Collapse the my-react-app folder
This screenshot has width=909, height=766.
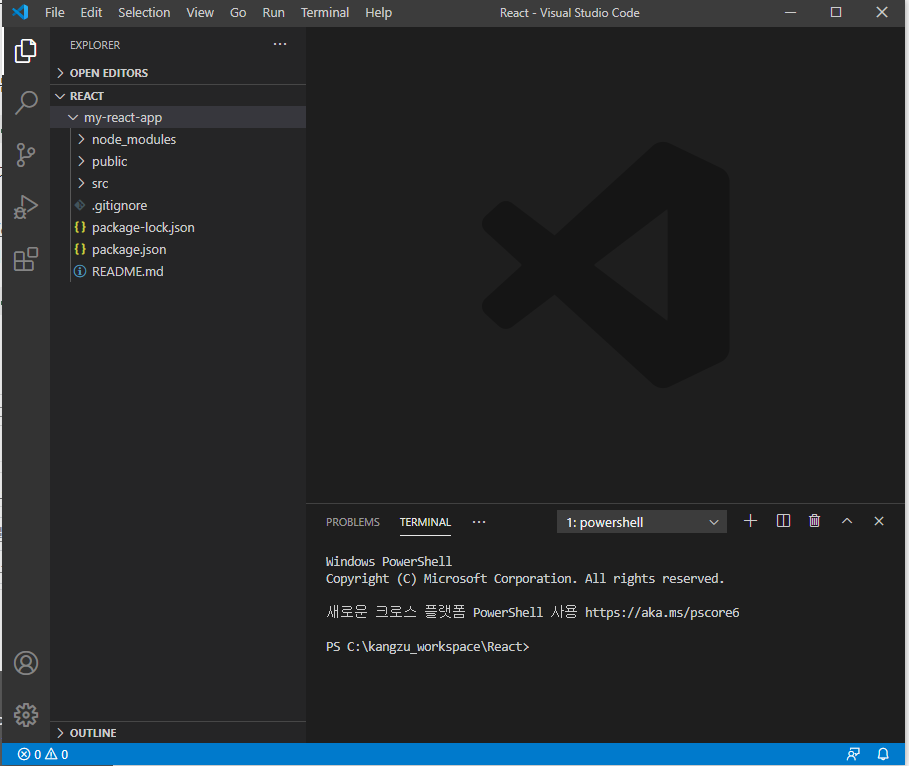[178, 117]
